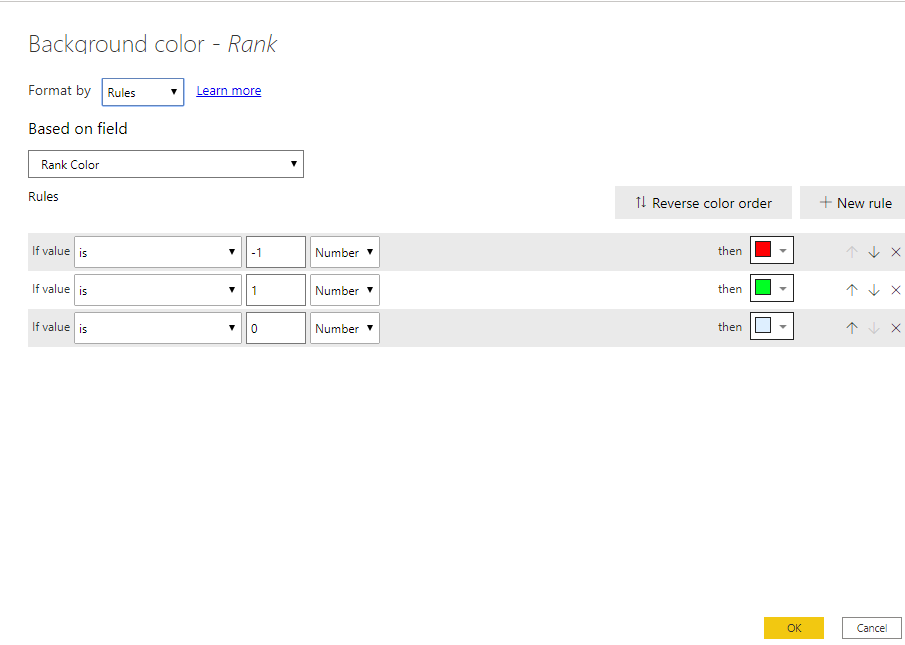Click the value field containing 1
Viewport: 905px width, 645px height.
point(276,290)
